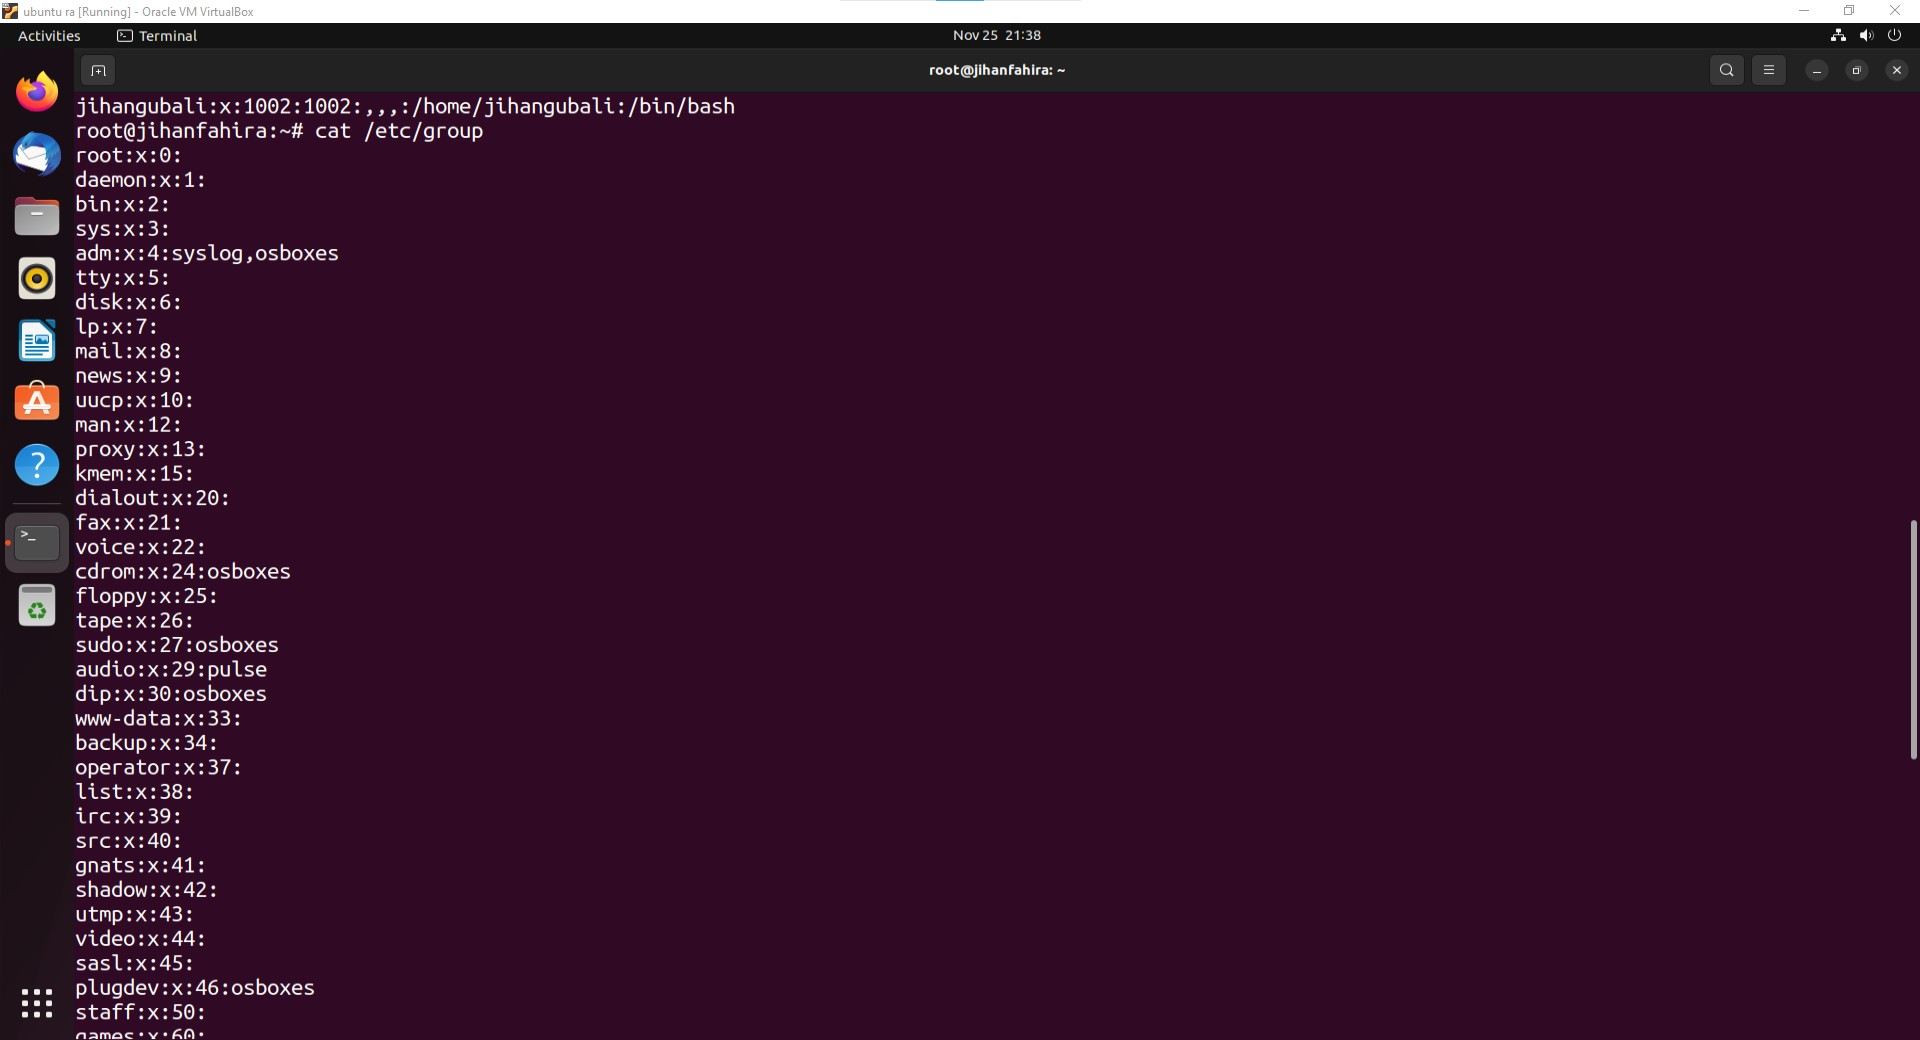Click the line proxy:x:13:

pos(141,449)
